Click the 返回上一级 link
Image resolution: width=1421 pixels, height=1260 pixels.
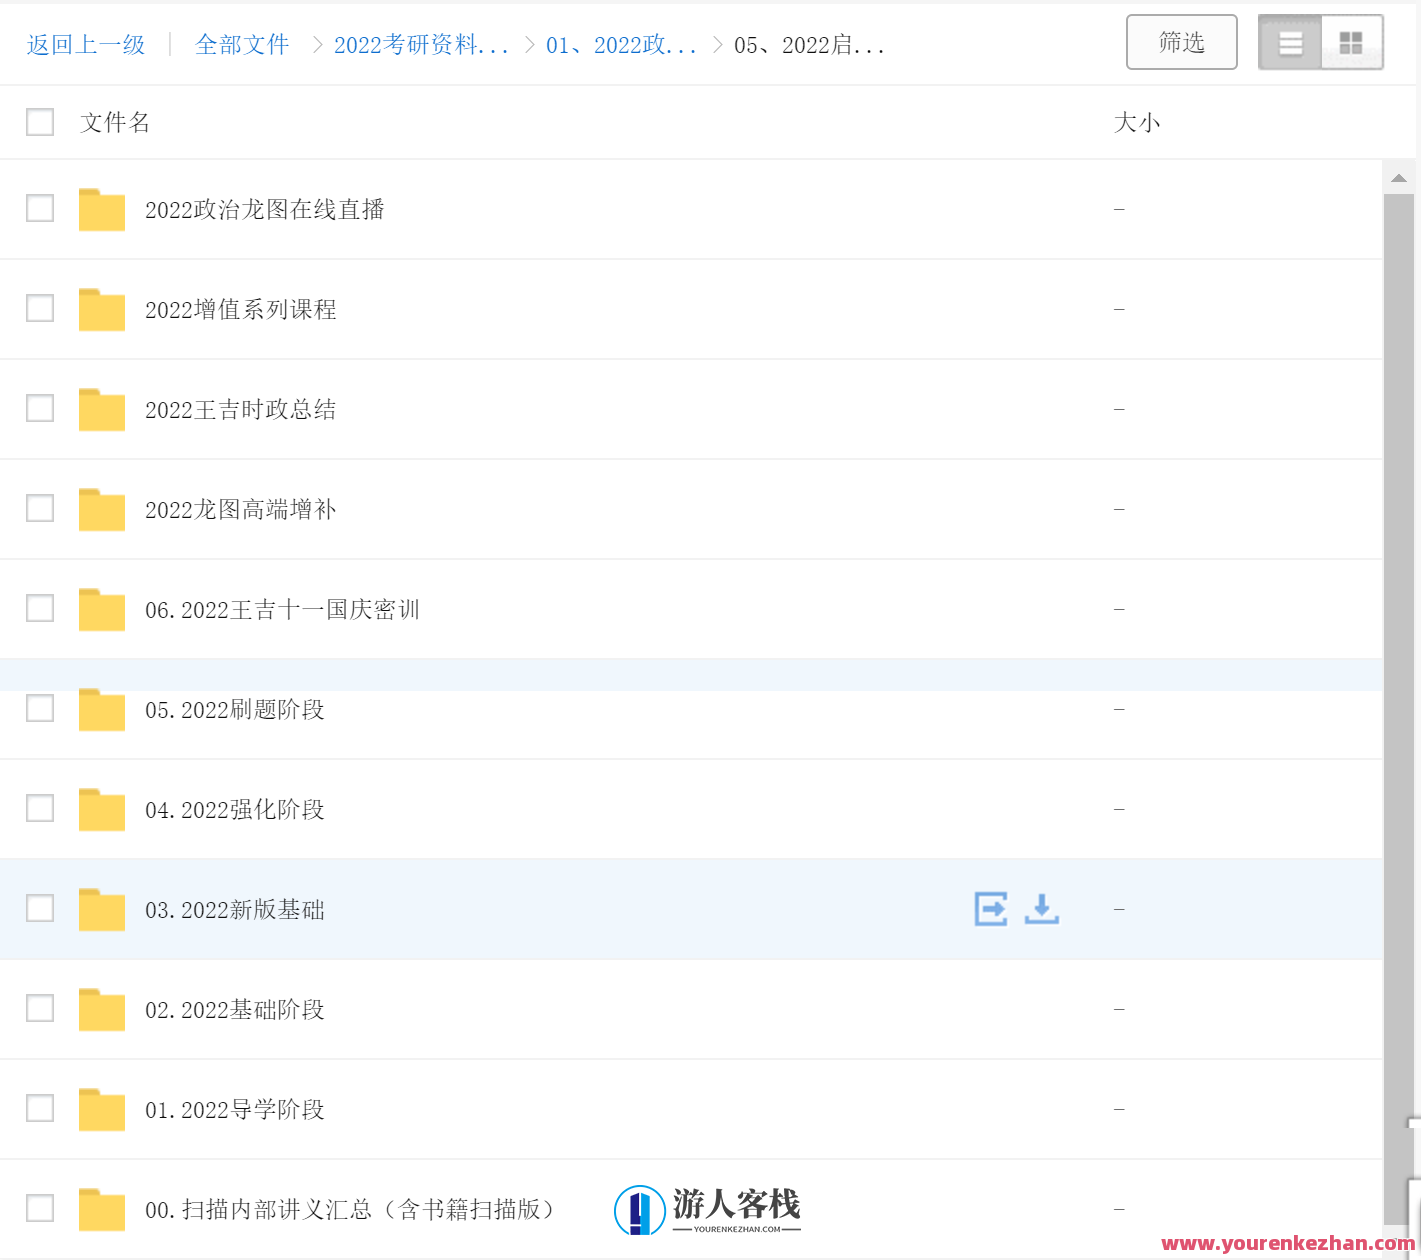click(84, 44)
